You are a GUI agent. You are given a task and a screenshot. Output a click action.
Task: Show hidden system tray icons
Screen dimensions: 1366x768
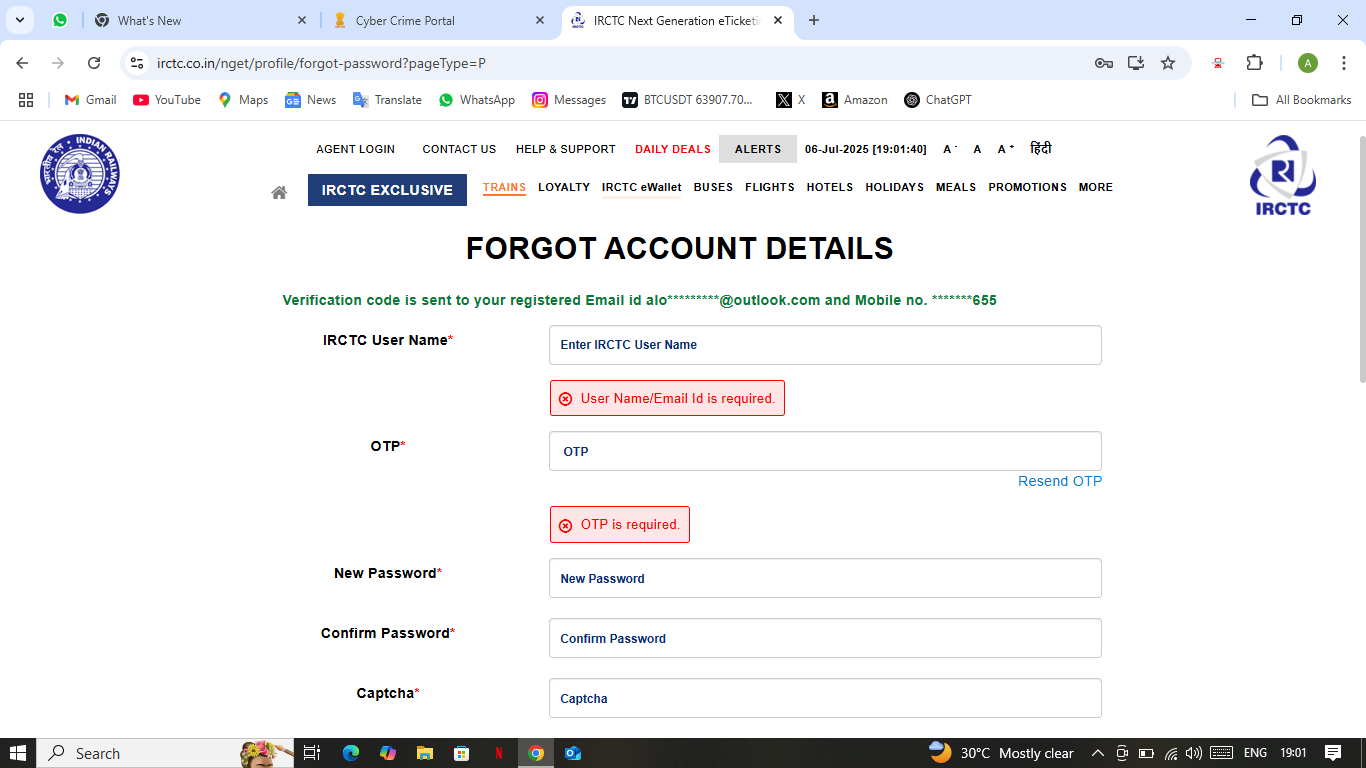point(1097,753)
